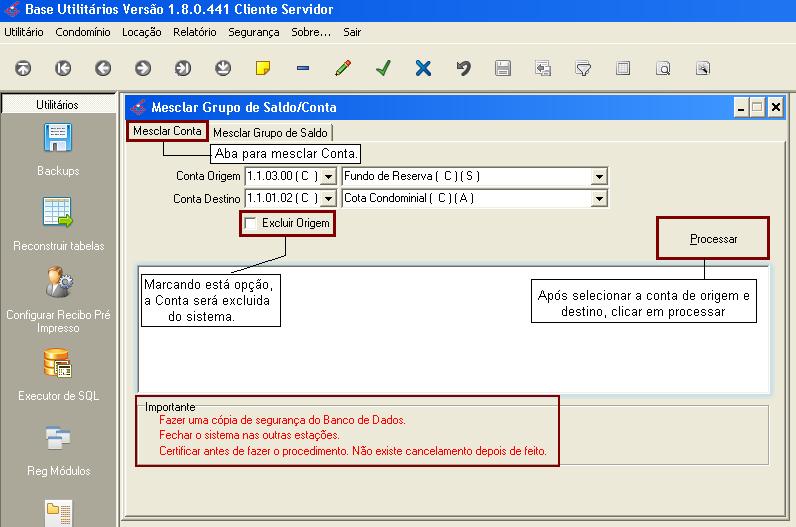Viewport: 796px width, 527px height.
Task: Open the Locação menu
Action: click(x=142, y=32)
